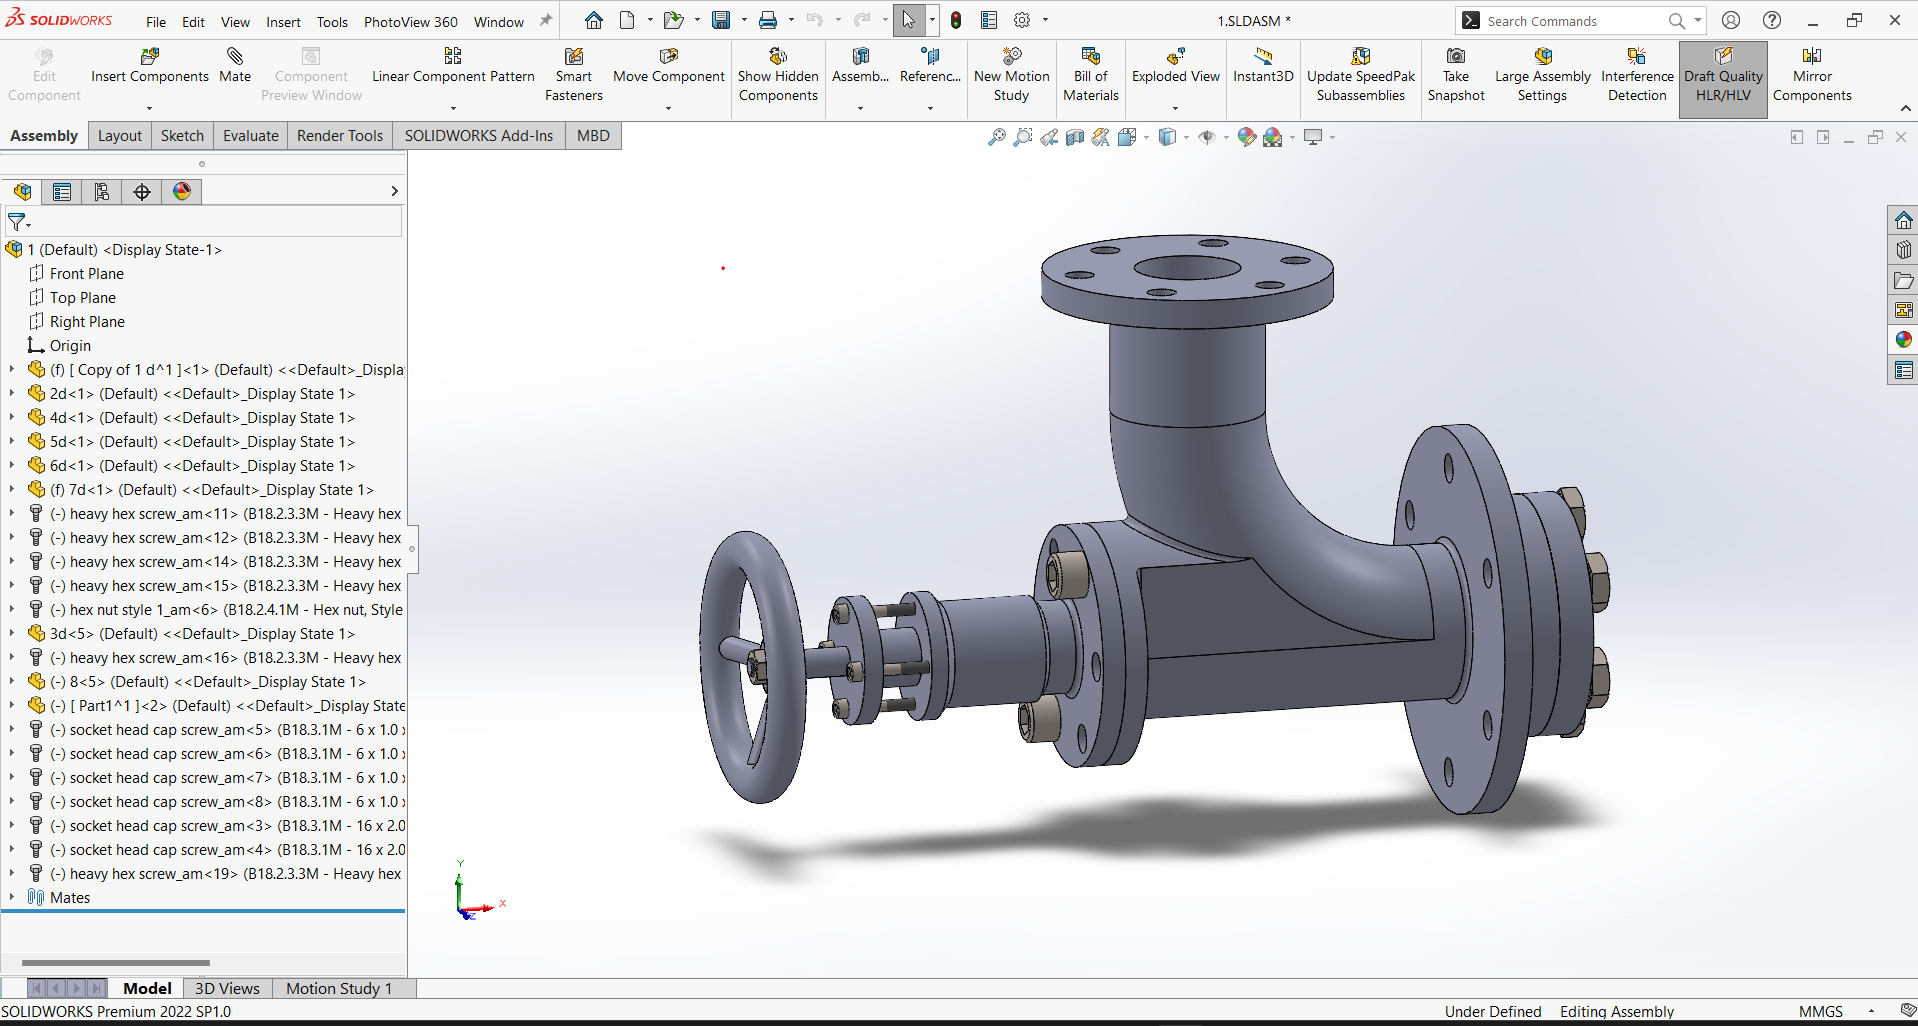Switch to the MBD tab
1918x1026 pixels.
593,136
